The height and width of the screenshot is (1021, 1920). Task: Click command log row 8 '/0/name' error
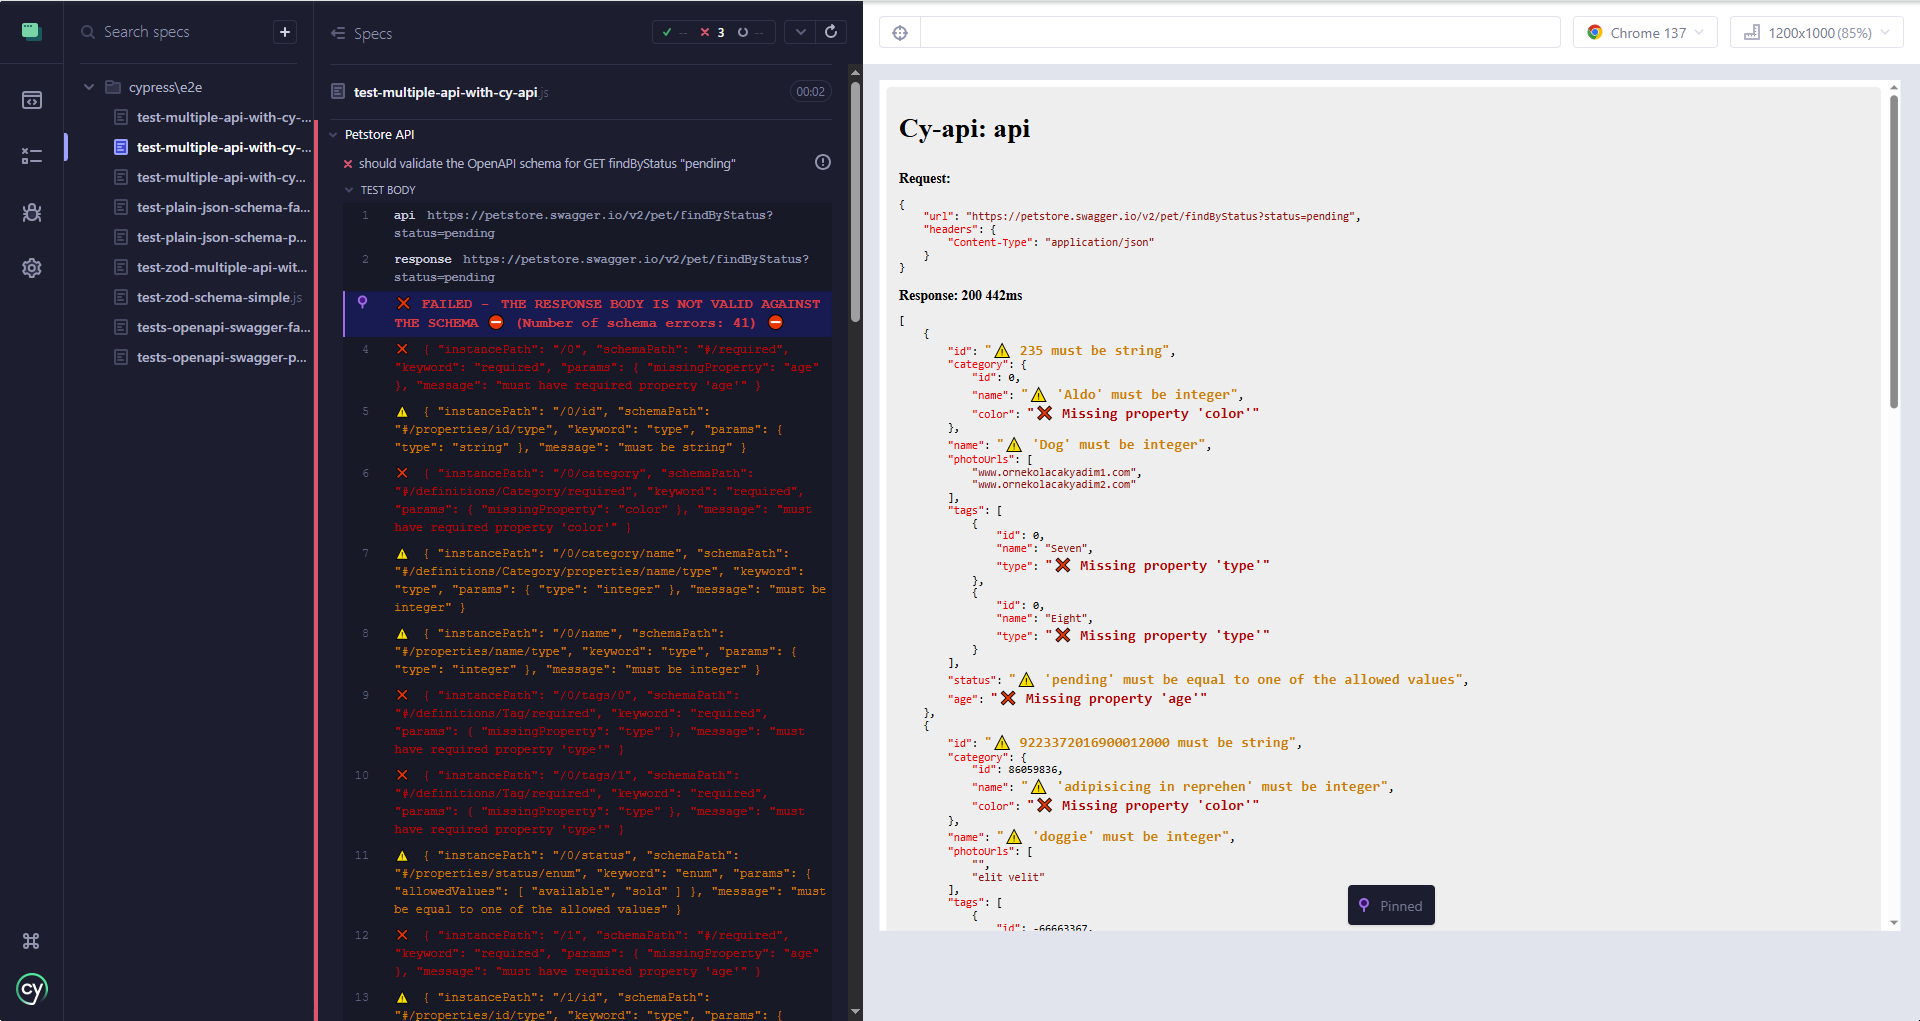tap(588, 651)
